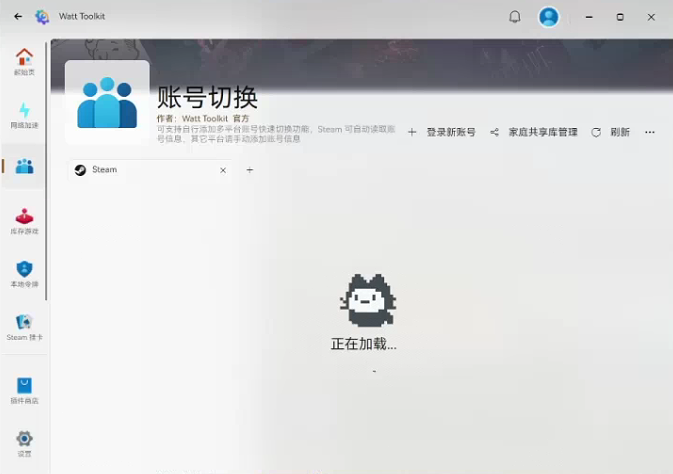Go back using the back arrow
The height and width of the screenshot is (474, 673).
pos(18,16)
